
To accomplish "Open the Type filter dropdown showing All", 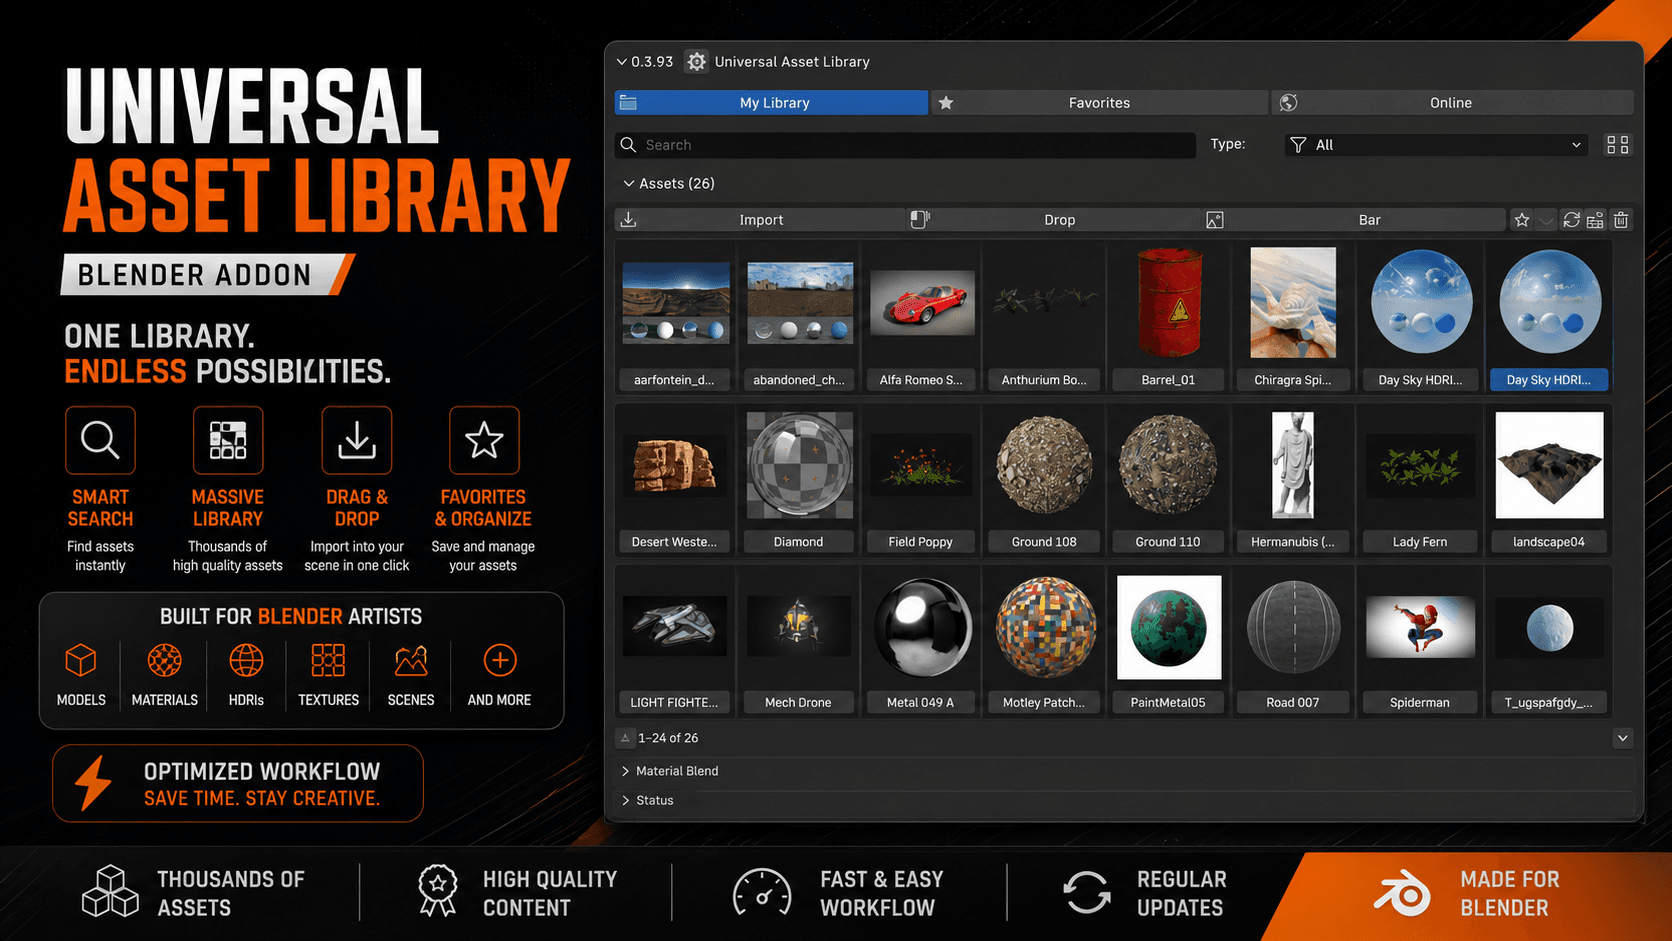I will [x=1436, y=145].
